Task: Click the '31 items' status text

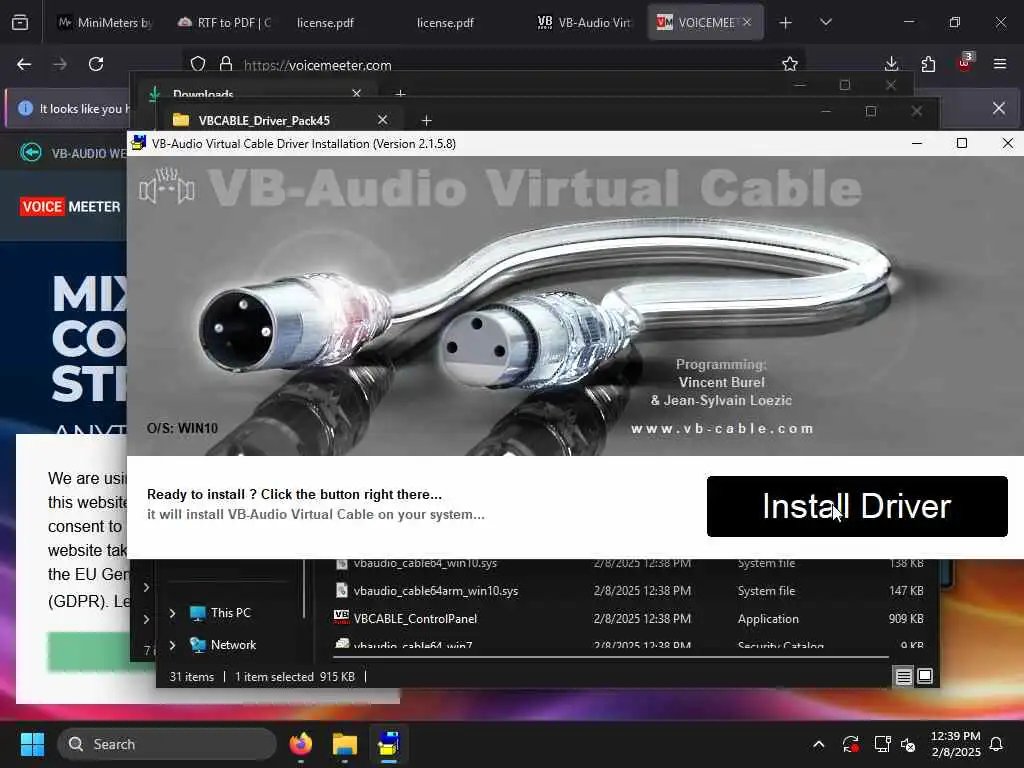Action: pyautogui.click(x=191, y=677)
